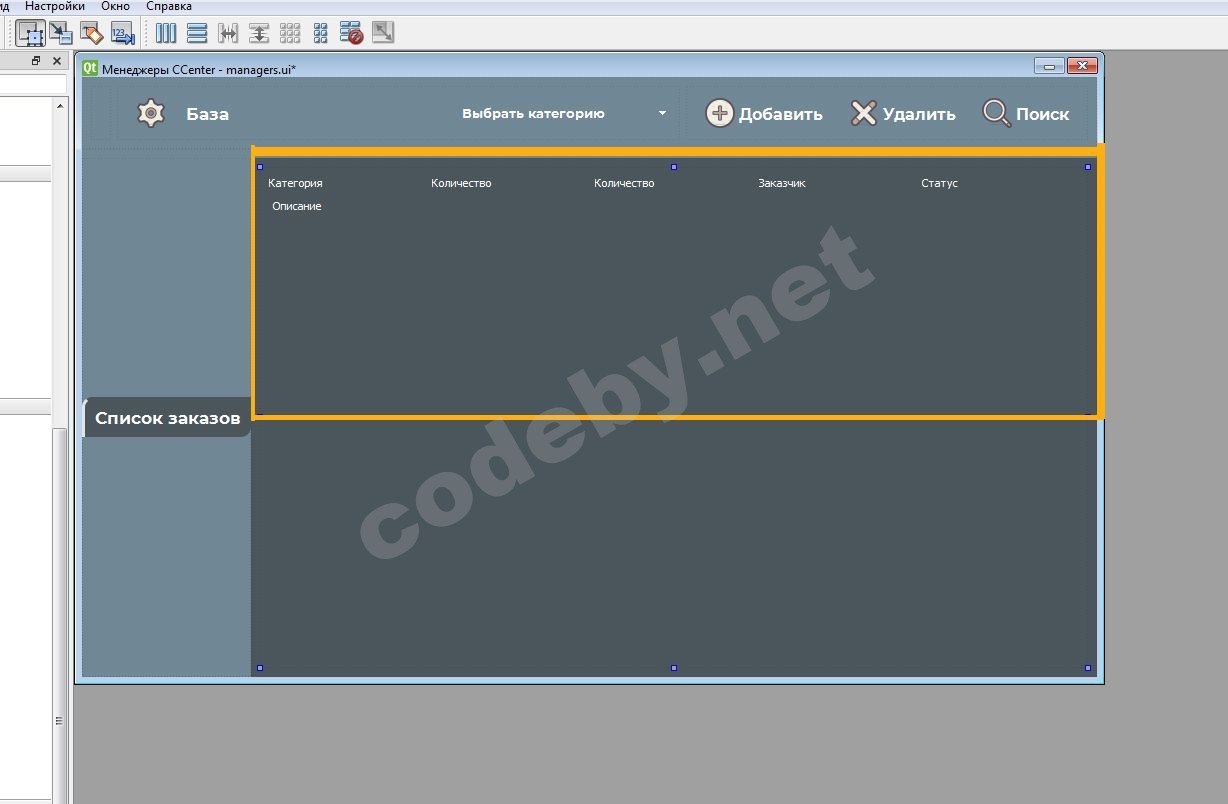Screen dimensions: 1228x804
Task: Apply Lay Out in a Grid
Action: coord(290,33)
